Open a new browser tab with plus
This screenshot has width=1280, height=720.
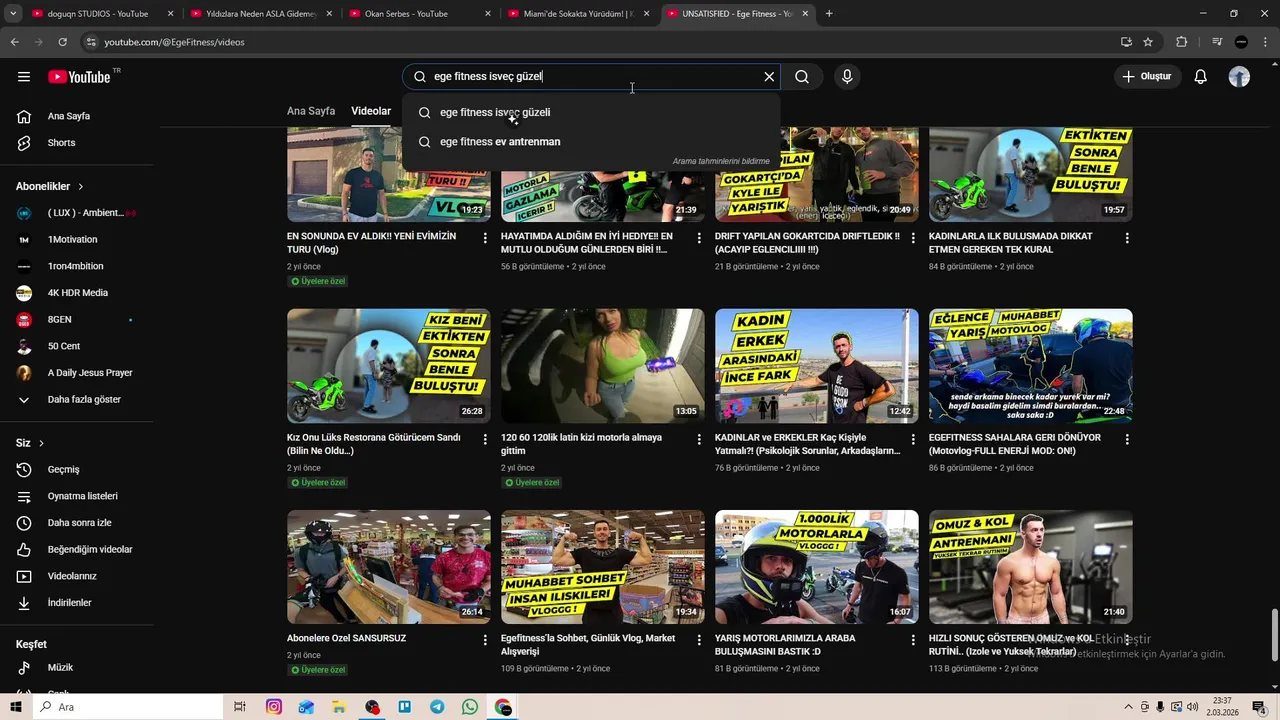pyautogui.click(x=829, y=14)
